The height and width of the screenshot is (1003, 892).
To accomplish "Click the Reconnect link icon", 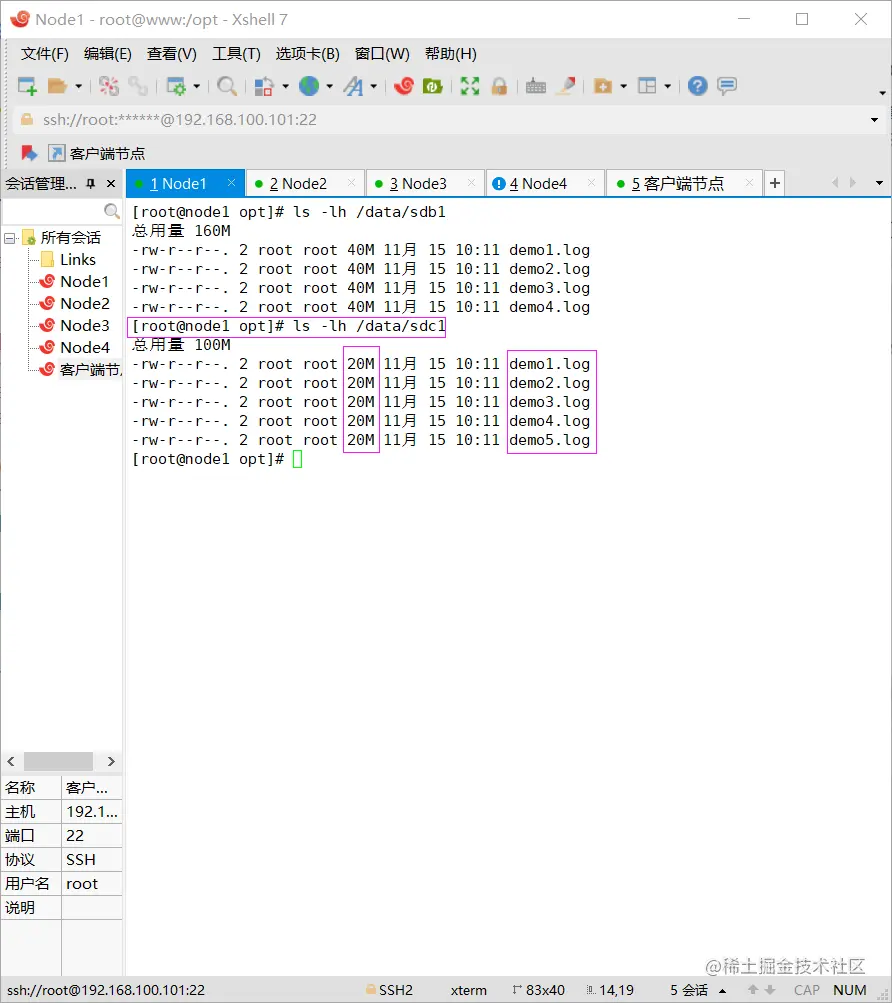I will point(138,86).
